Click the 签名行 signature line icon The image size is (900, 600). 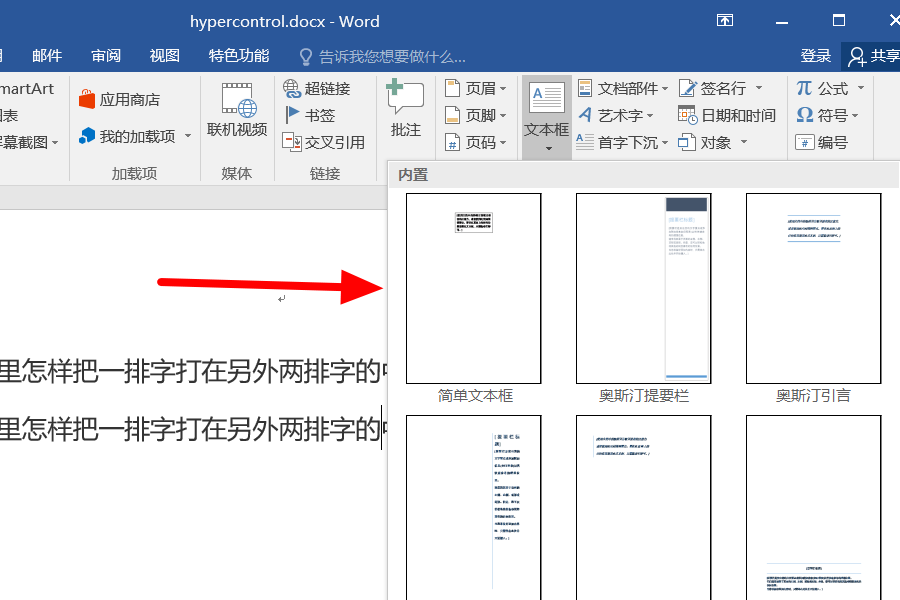pos(687,88)
